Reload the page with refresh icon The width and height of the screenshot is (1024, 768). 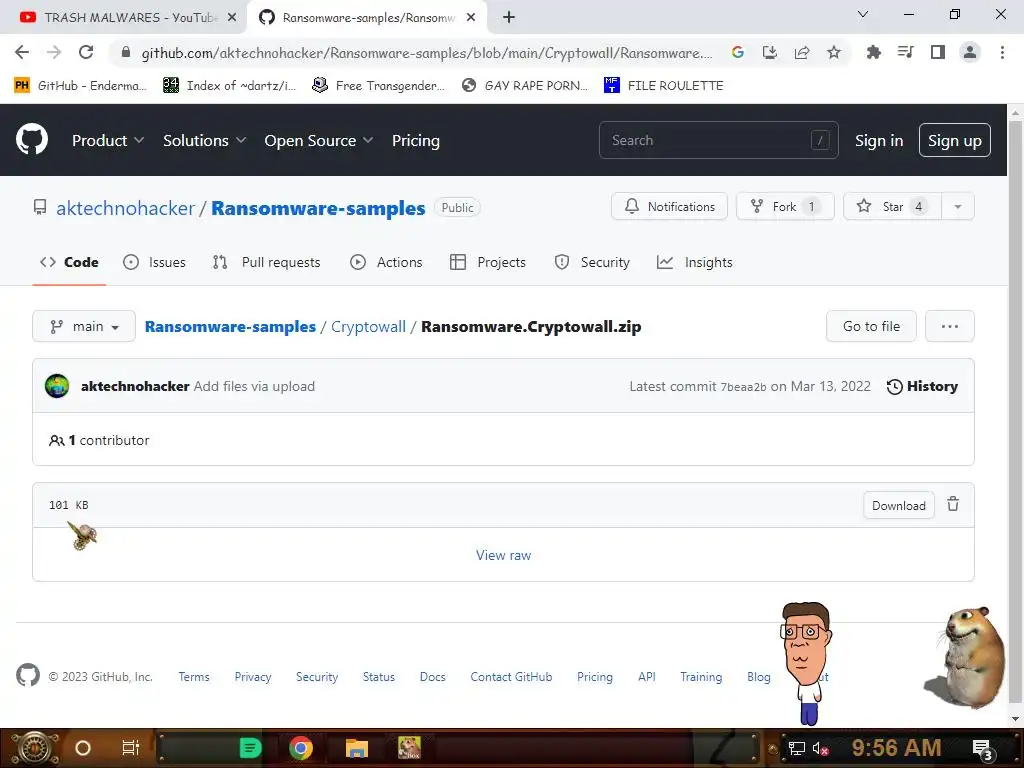86,52
